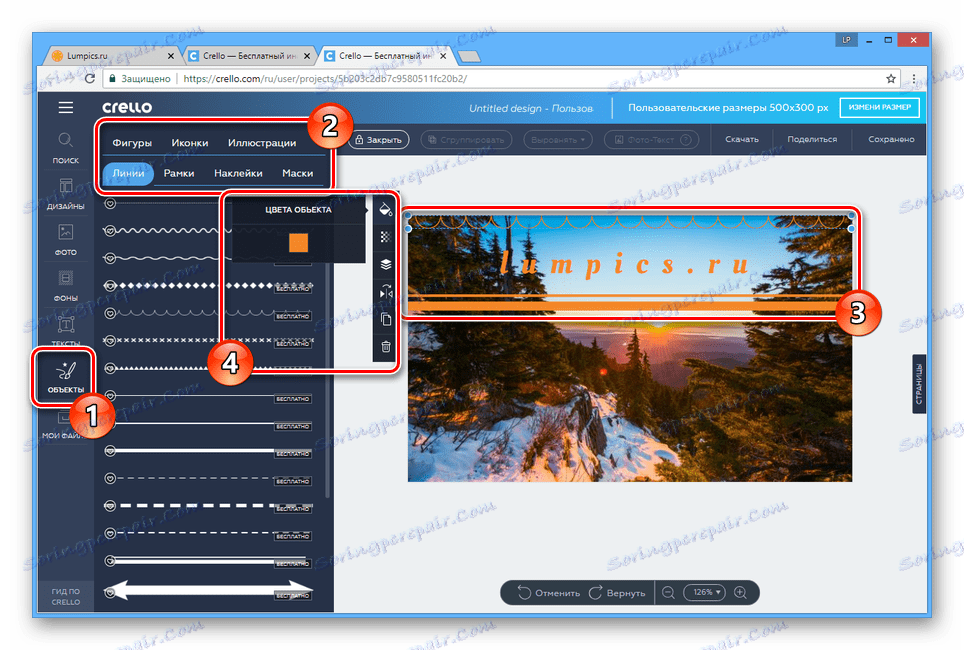Switch to the Маски tab
964x650 pixels.
tap(298, 173)
